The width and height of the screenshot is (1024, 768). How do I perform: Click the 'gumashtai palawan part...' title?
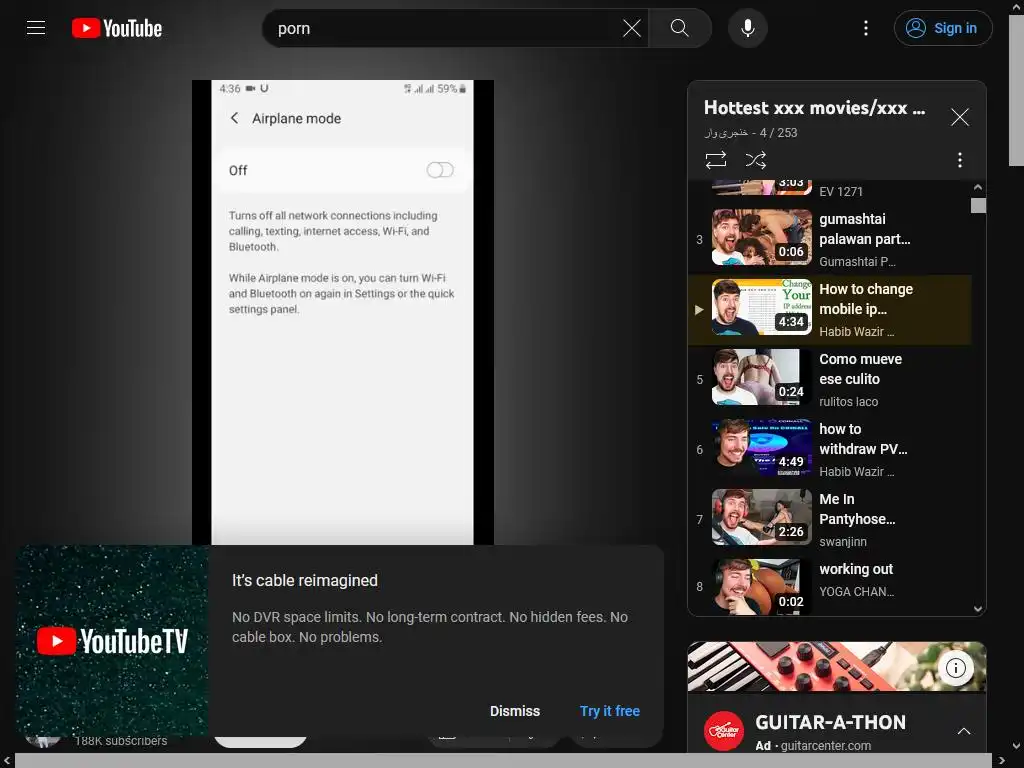[864, 229]
